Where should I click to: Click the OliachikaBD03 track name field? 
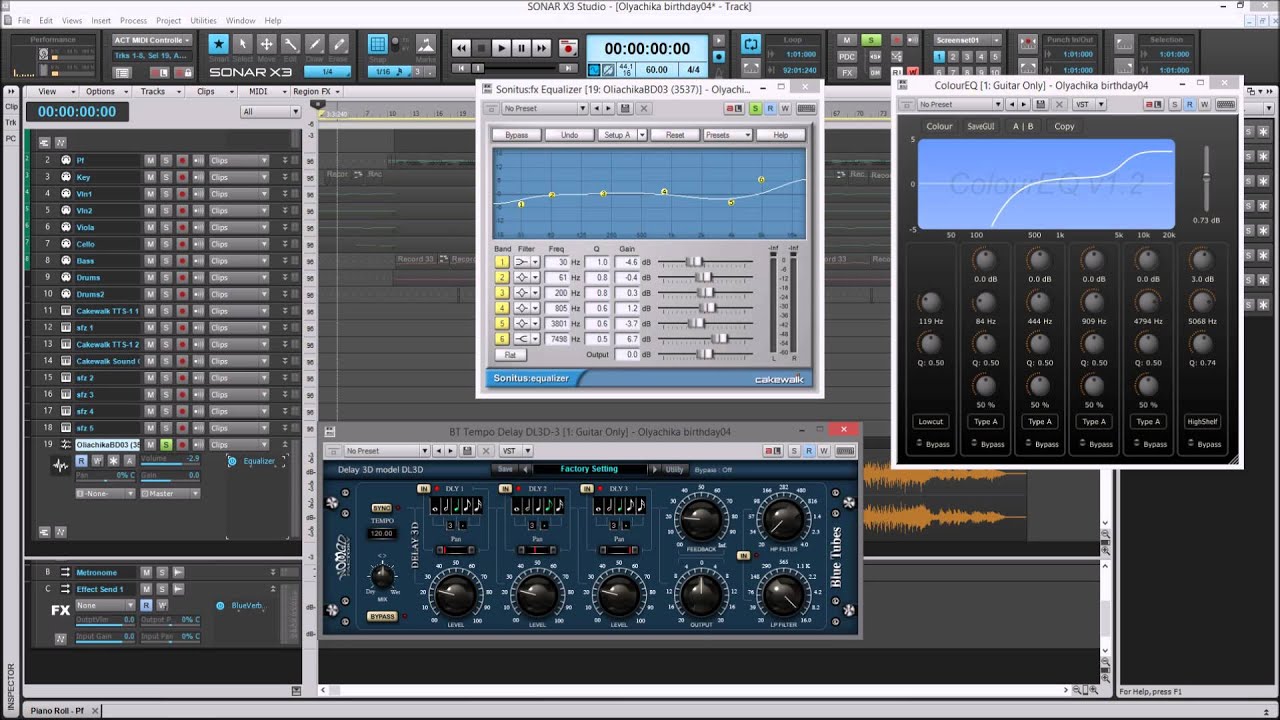click(108, 444)
